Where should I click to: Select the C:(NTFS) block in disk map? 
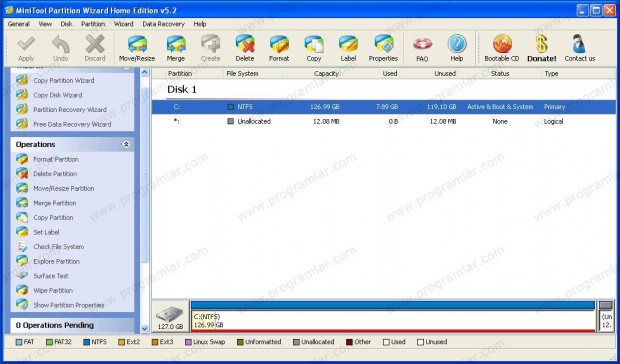click(393, 317)
